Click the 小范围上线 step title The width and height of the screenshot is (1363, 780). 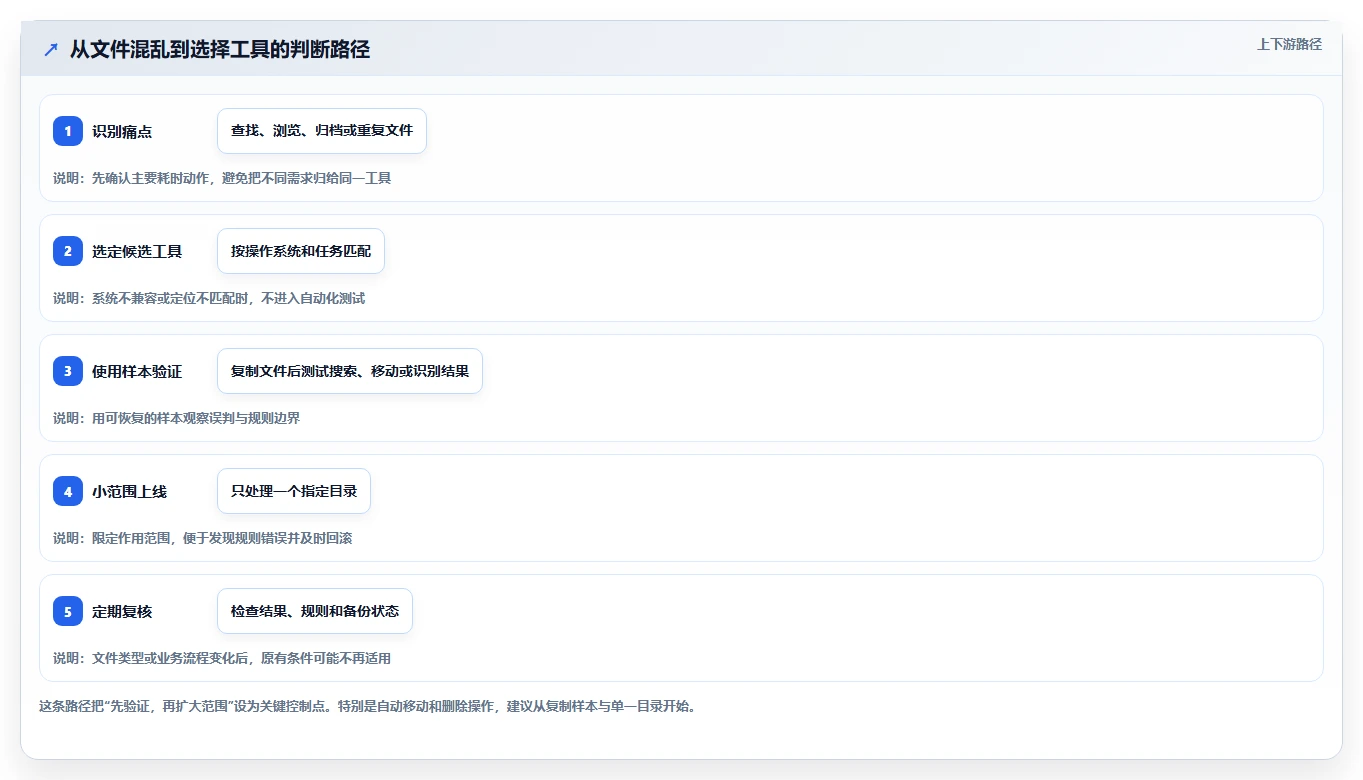pos(129,491)
